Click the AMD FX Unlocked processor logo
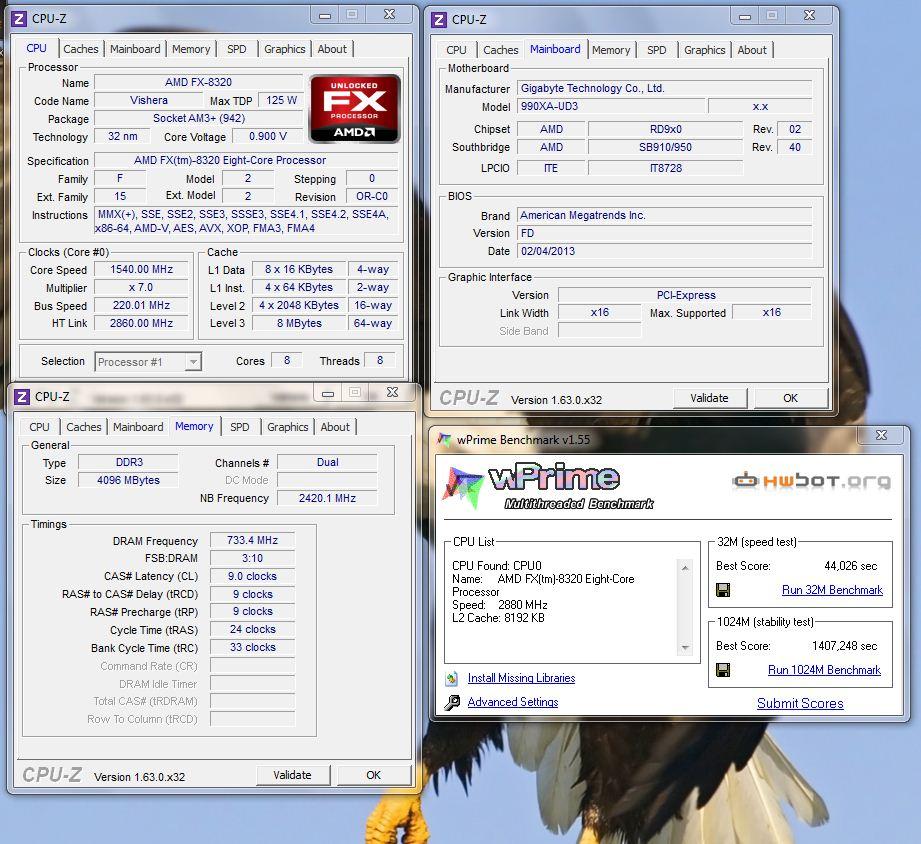921x844 pixels. pyautogui.click(x=355, y=109)
